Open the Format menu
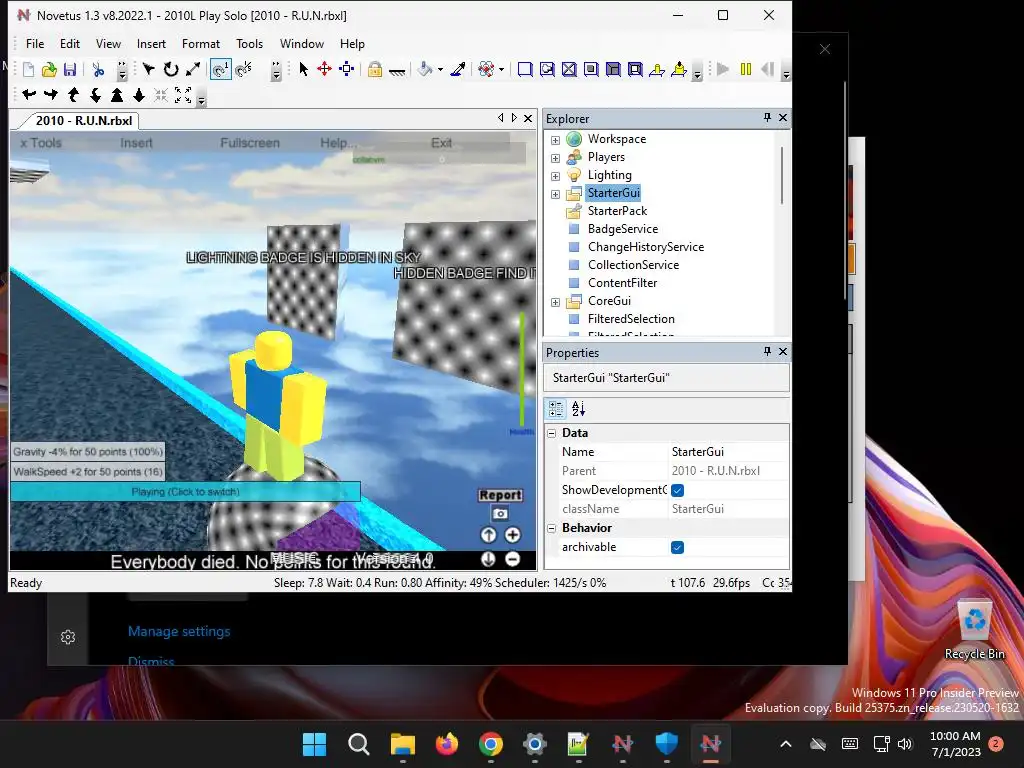The width and height of the screenshot is (1024, 768). click(200, 44)
